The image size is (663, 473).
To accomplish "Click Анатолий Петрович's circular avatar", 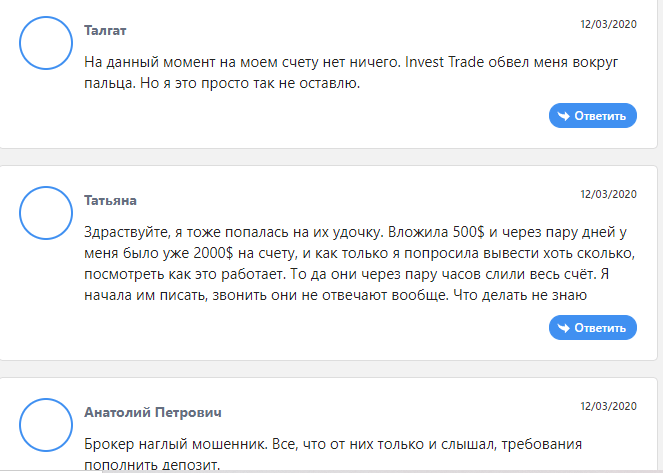I will [x=46, y=425].
